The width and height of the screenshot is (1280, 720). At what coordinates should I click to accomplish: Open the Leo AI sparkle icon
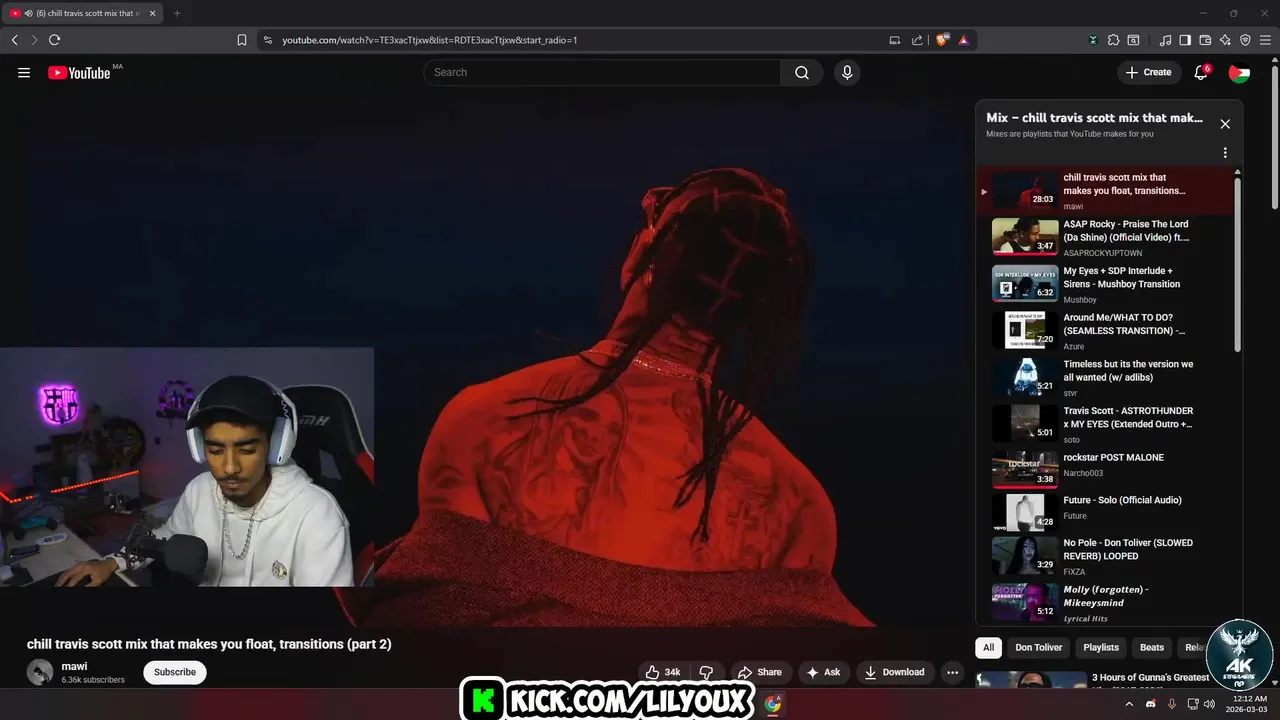coord(1225,40)
